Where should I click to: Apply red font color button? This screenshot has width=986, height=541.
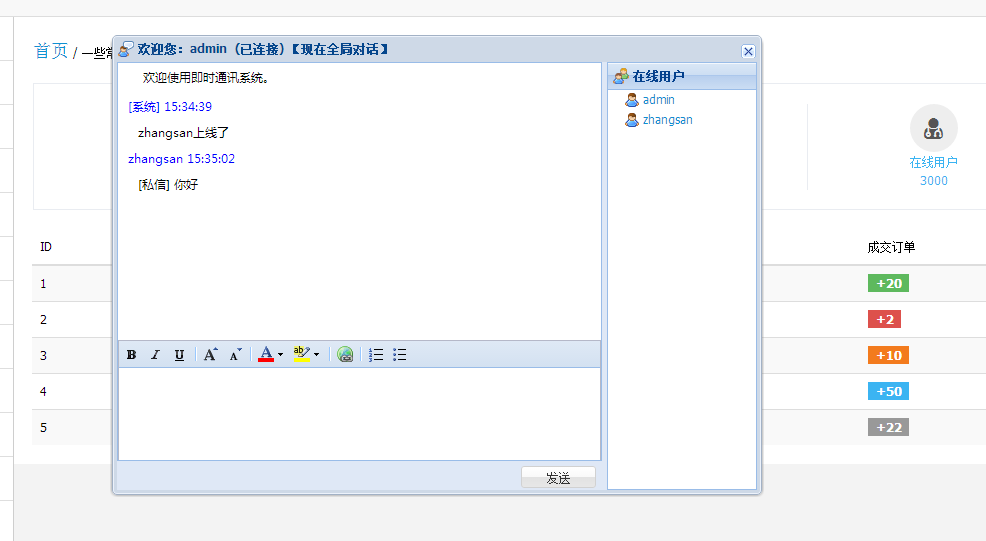pos(266,355)
